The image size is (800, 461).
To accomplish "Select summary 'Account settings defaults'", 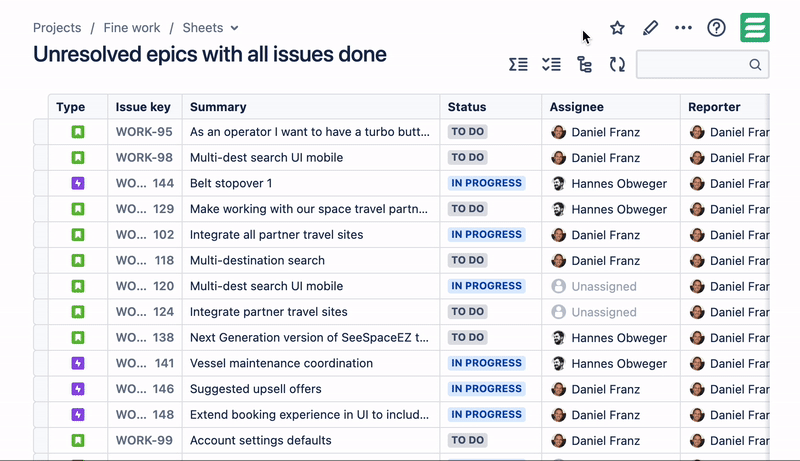I will click(x=261, y=440).
